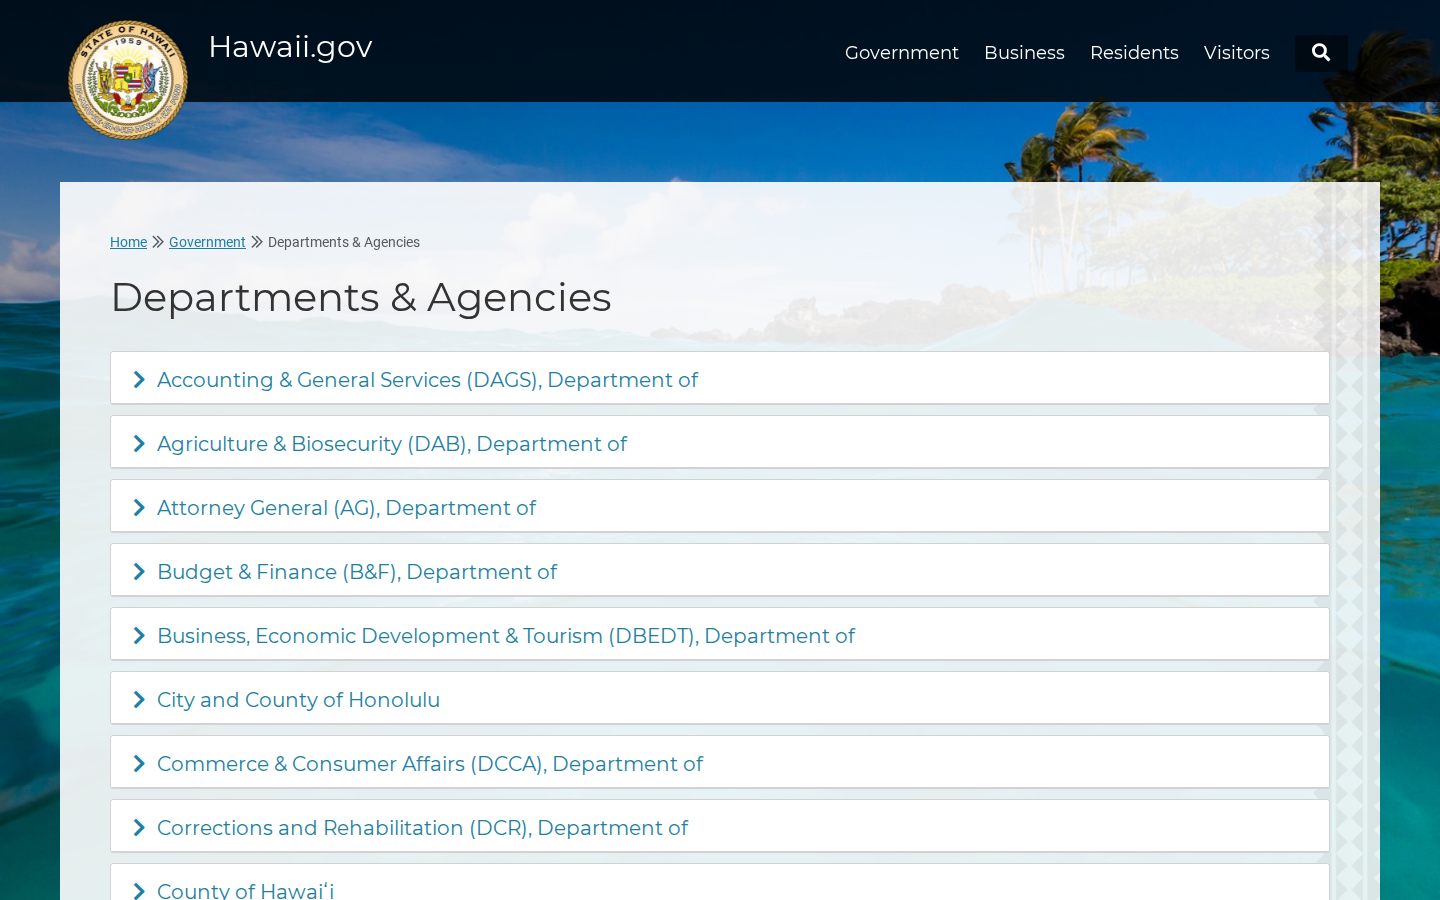This screenshot has width=1440, height=900.
Task: Click 'Commerce & Consumer Affairs (DCCA), Department of' text
Action: 430,764
